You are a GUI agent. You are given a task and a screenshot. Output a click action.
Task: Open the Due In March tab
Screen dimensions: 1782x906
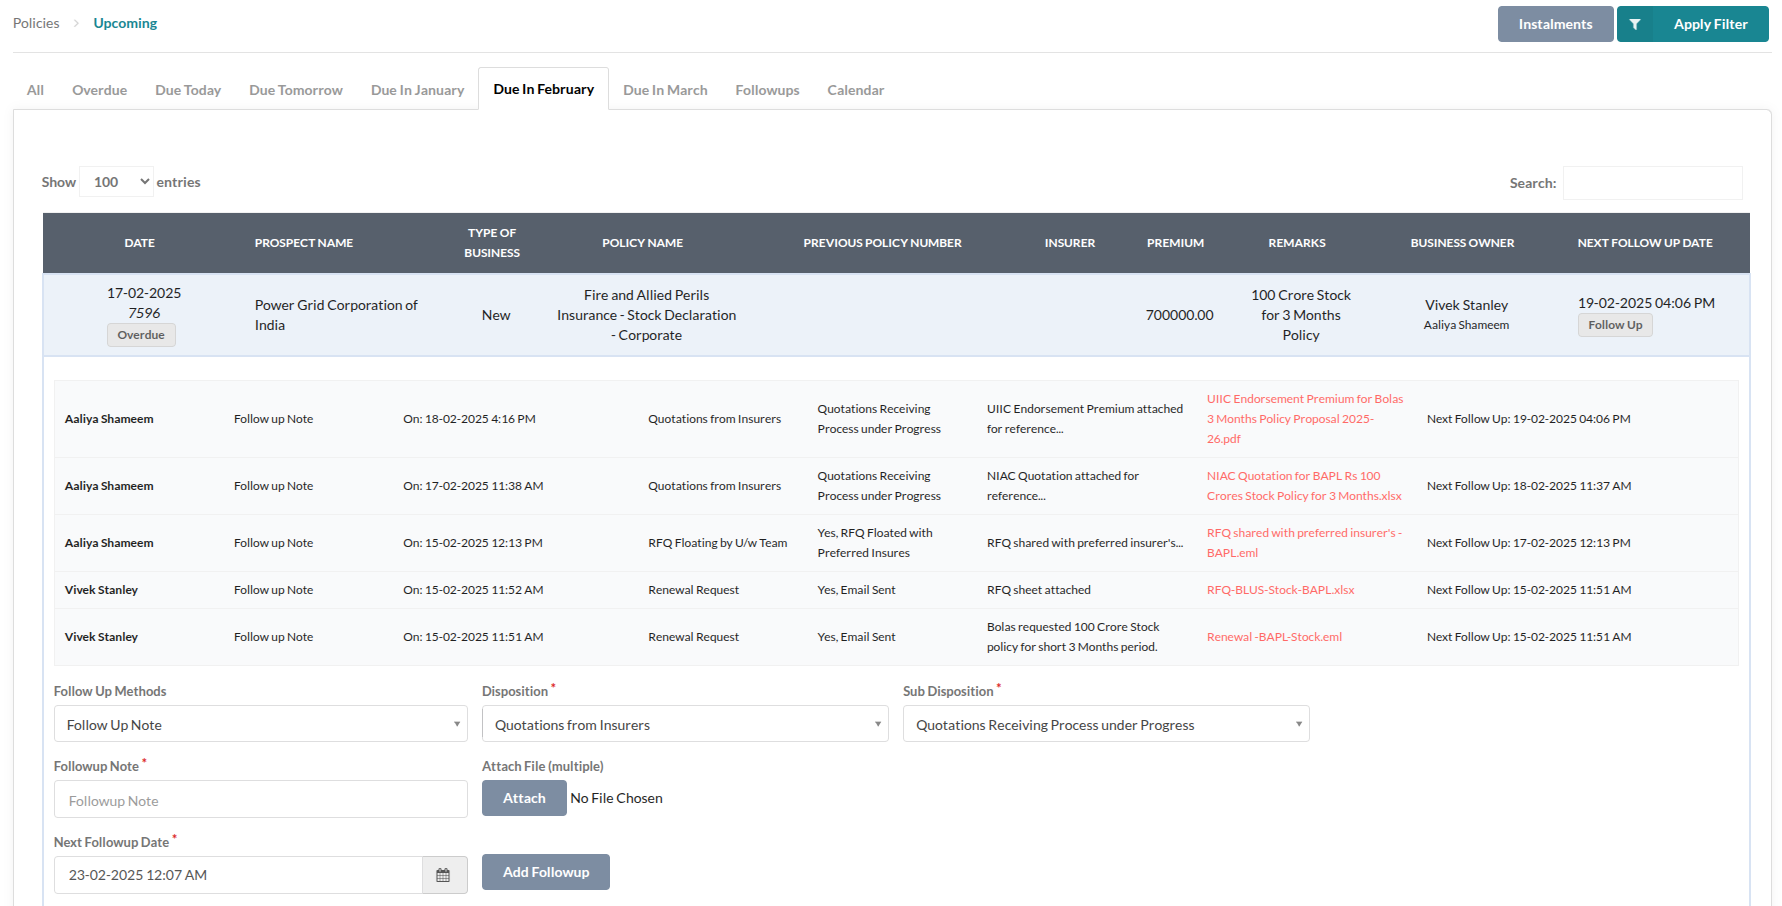coord(665,90)
